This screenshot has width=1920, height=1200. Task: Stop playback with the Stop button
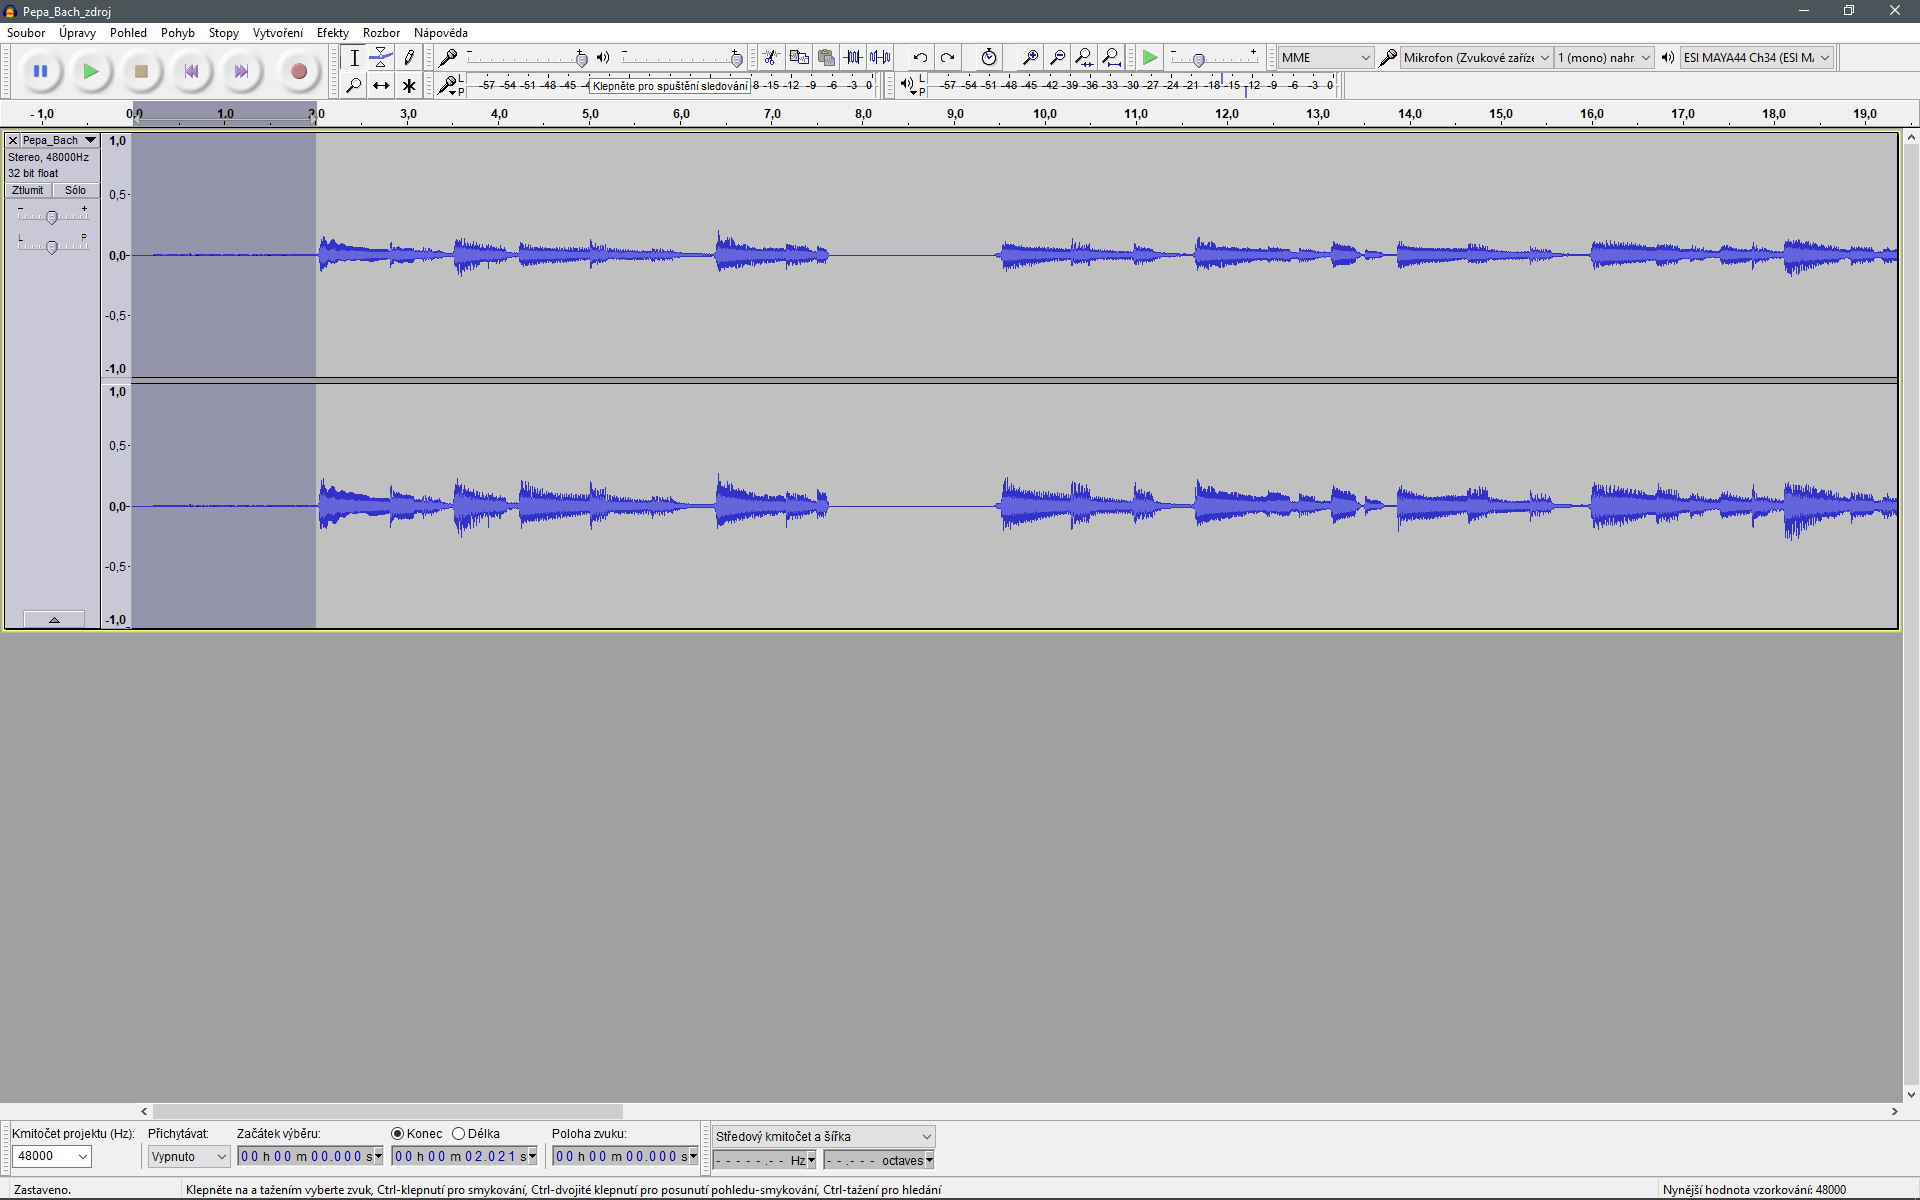coord(141,71)
